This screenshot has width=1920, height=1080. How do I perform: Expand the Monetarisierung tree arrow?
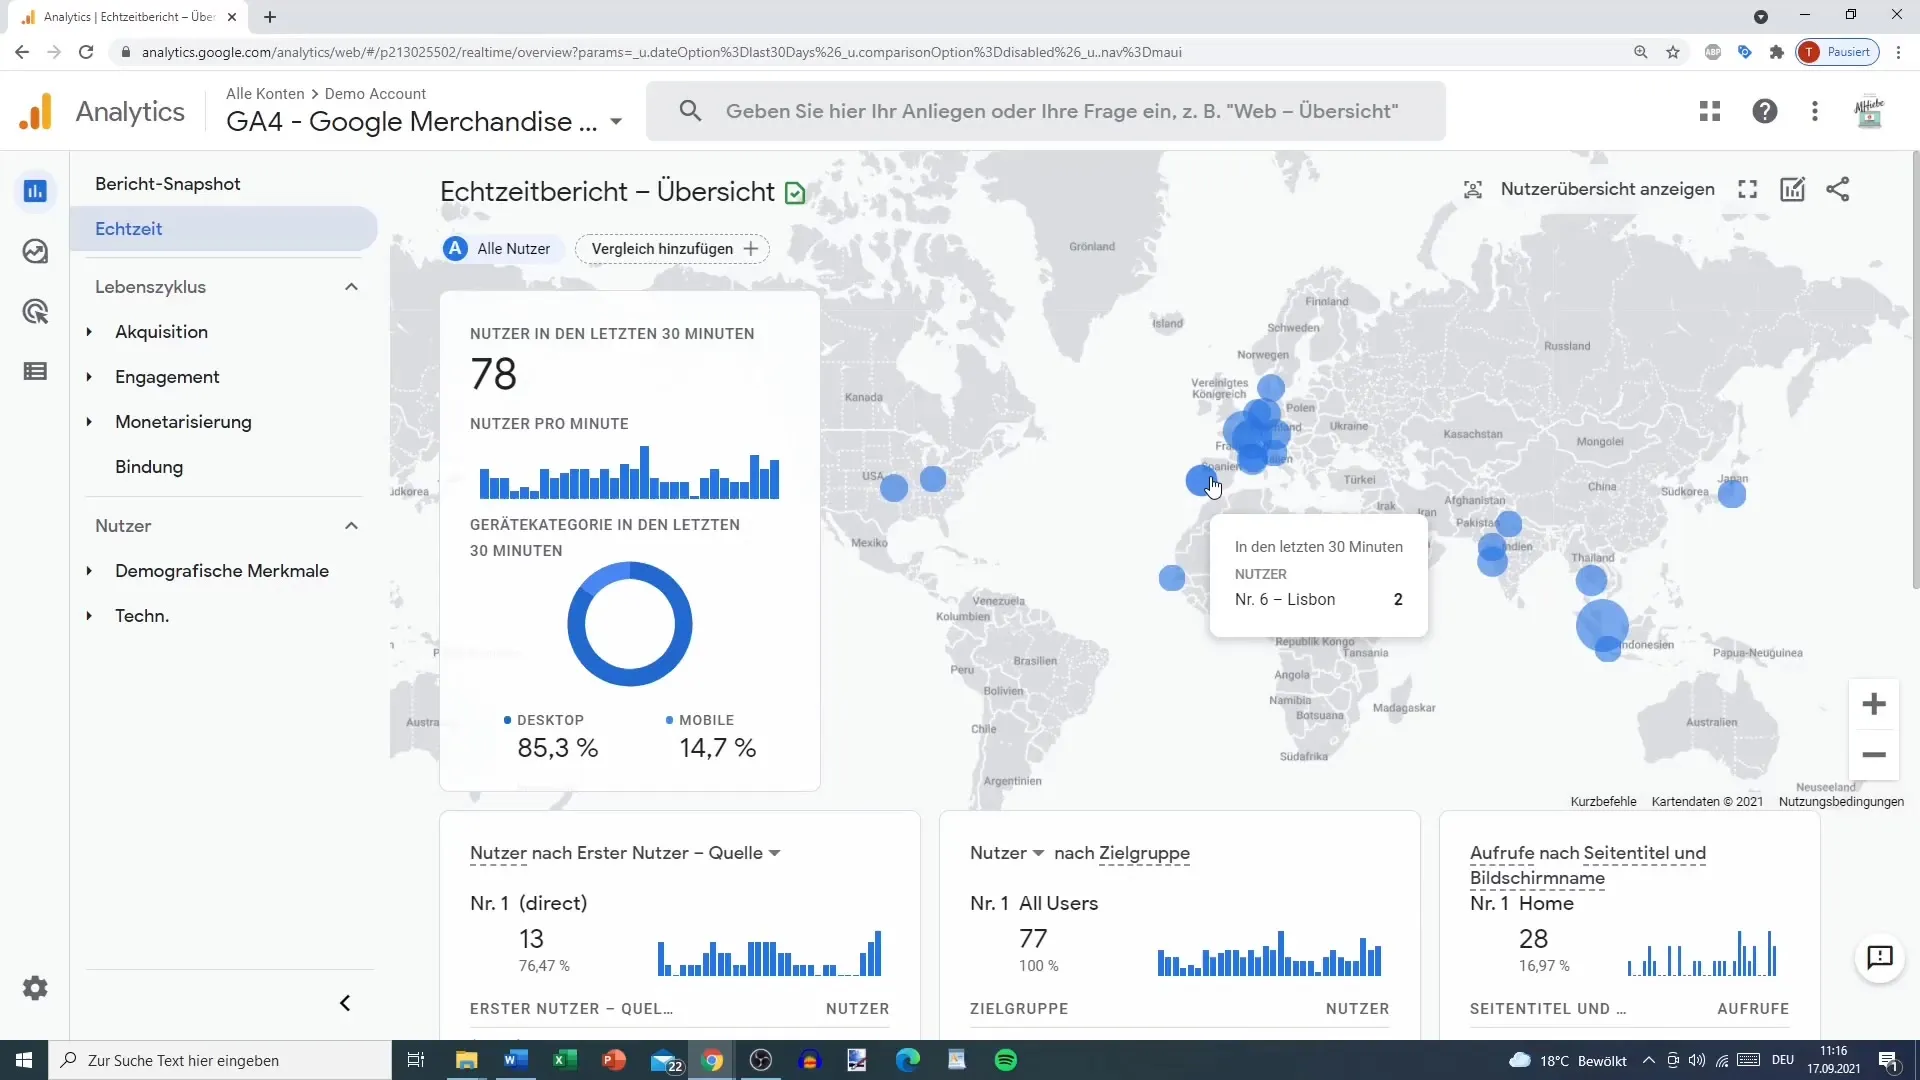click(89, 422)
